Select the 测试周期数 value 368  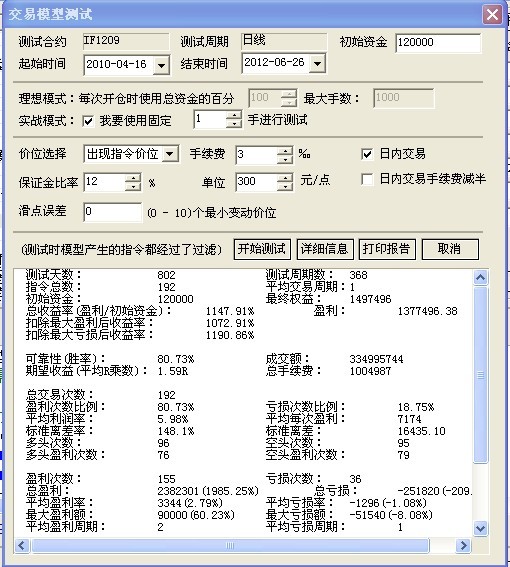(358, 275)
